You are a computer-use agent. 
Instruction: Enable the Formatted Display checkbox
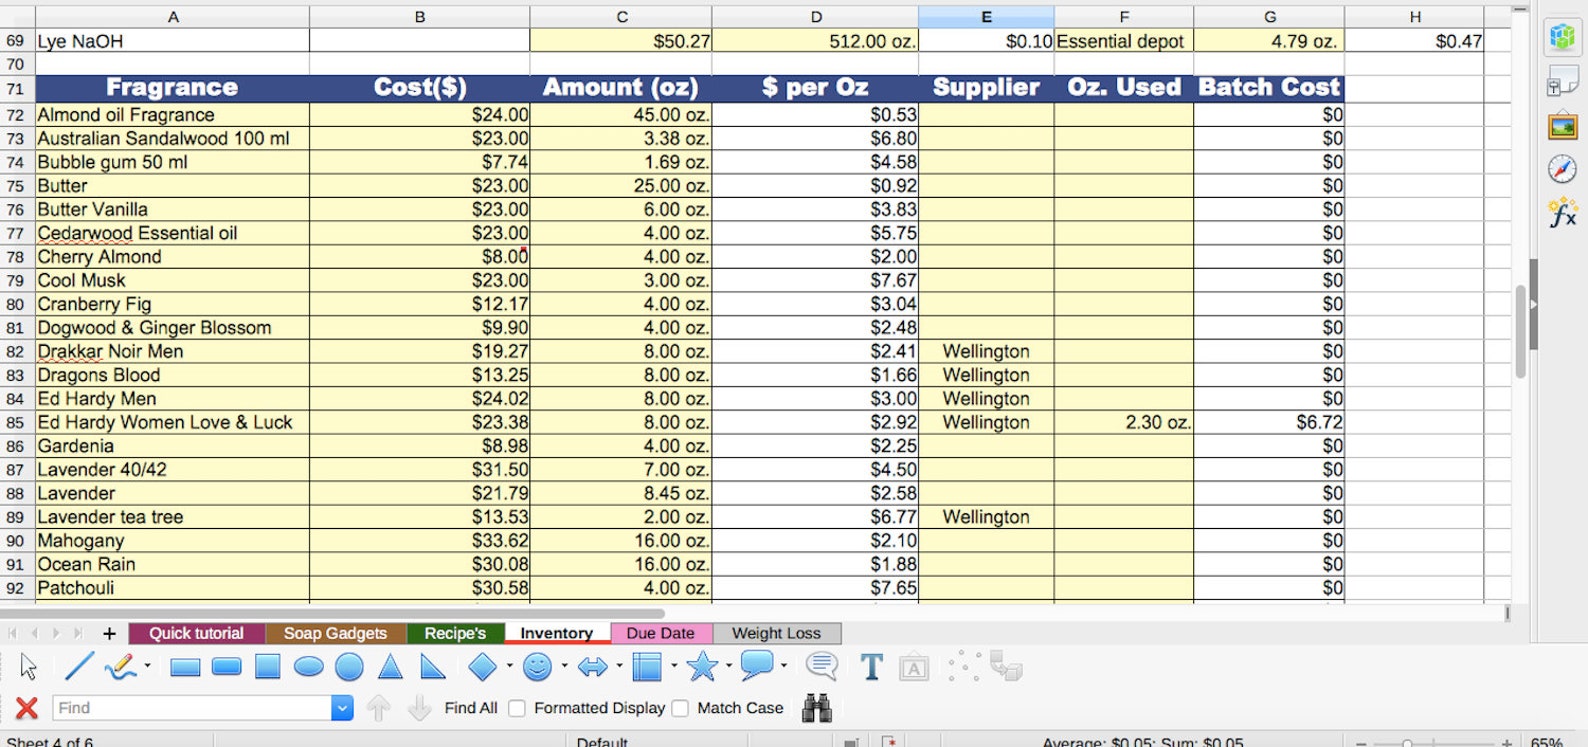(517, 708)
